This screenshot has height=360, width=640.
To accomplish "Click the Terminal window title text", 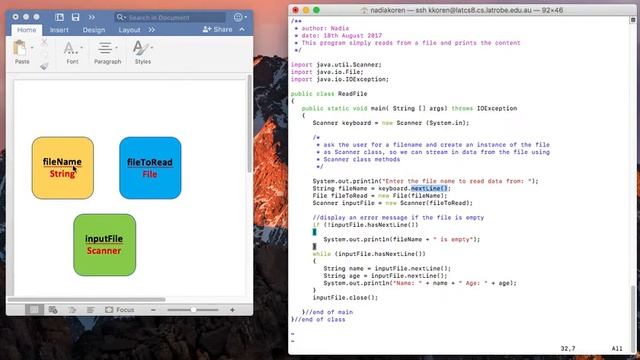I will [x=467, y=10].
